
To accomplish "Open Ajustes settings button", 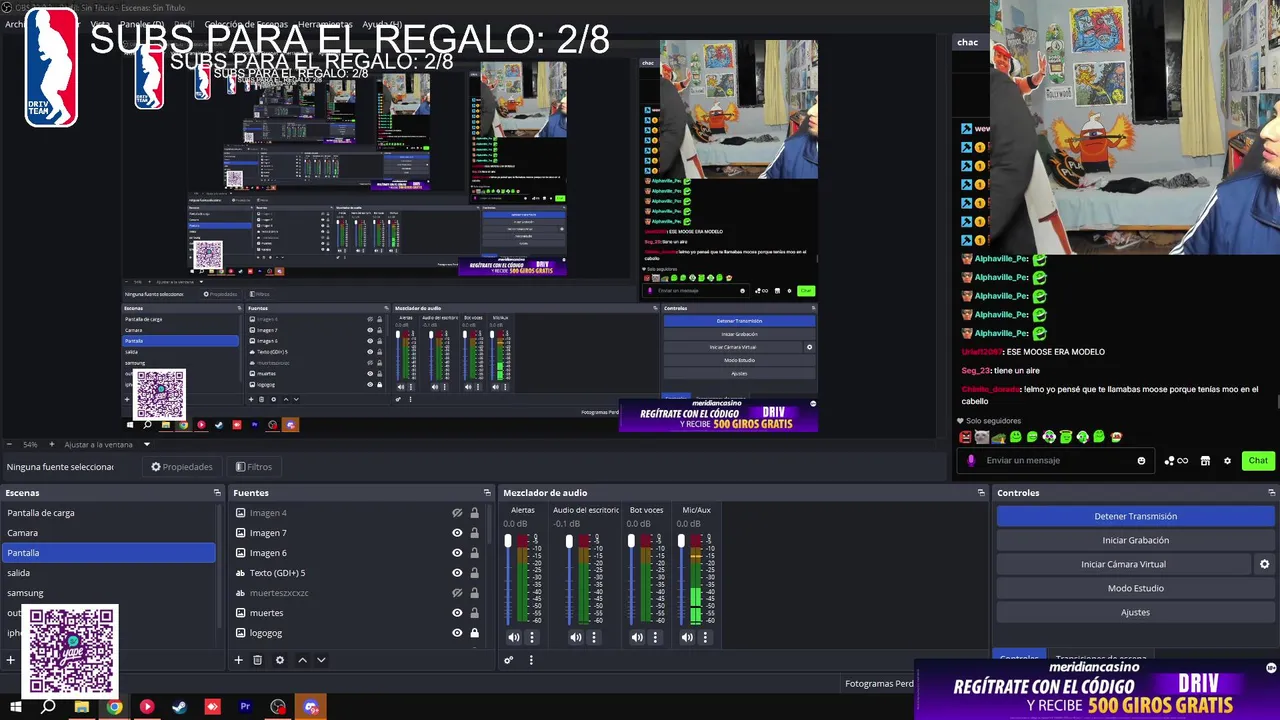I will [1135, 612].
